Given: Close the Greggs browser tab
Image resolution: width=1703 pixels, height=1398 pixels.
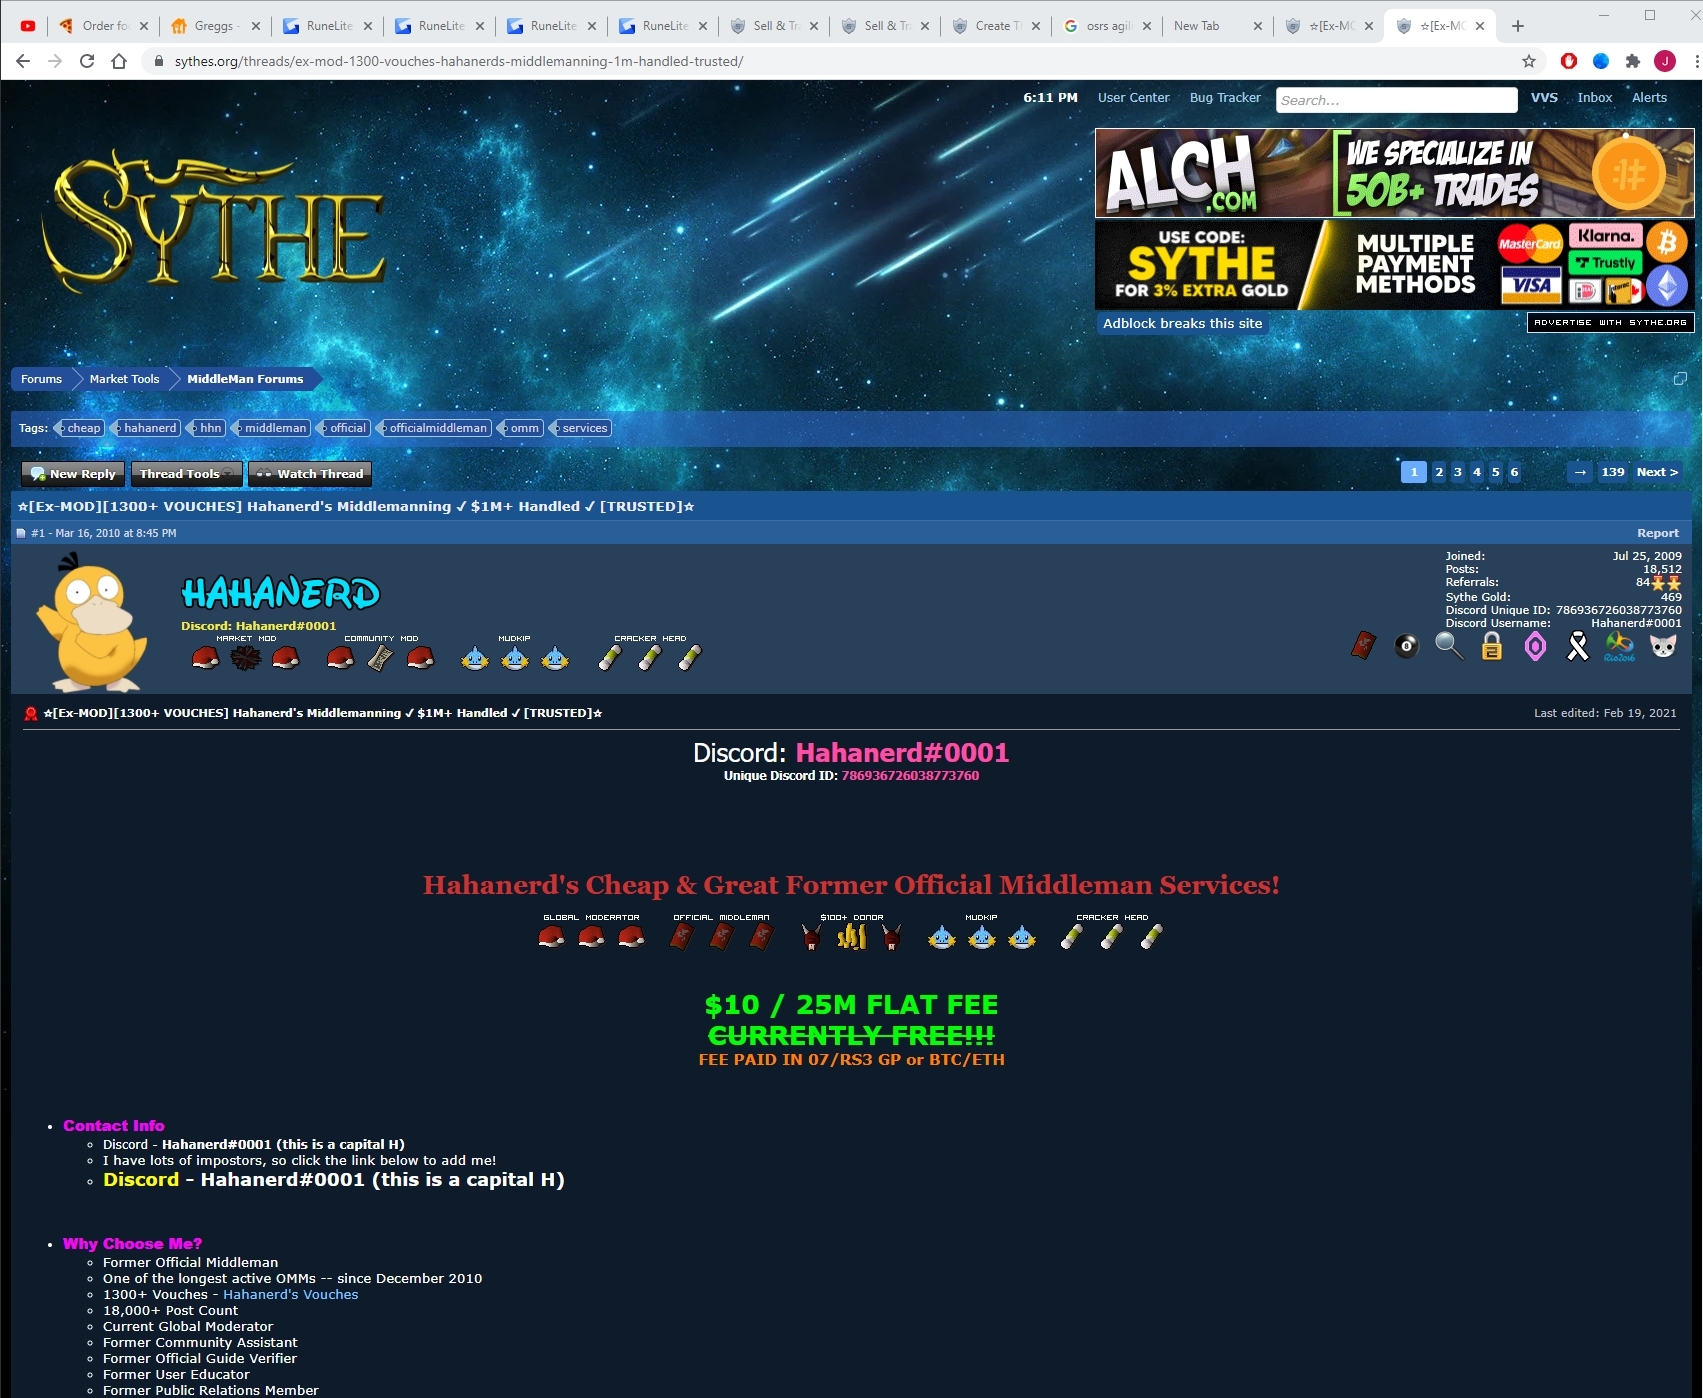Looking at the screenshot, I should (x=255, y=26).
